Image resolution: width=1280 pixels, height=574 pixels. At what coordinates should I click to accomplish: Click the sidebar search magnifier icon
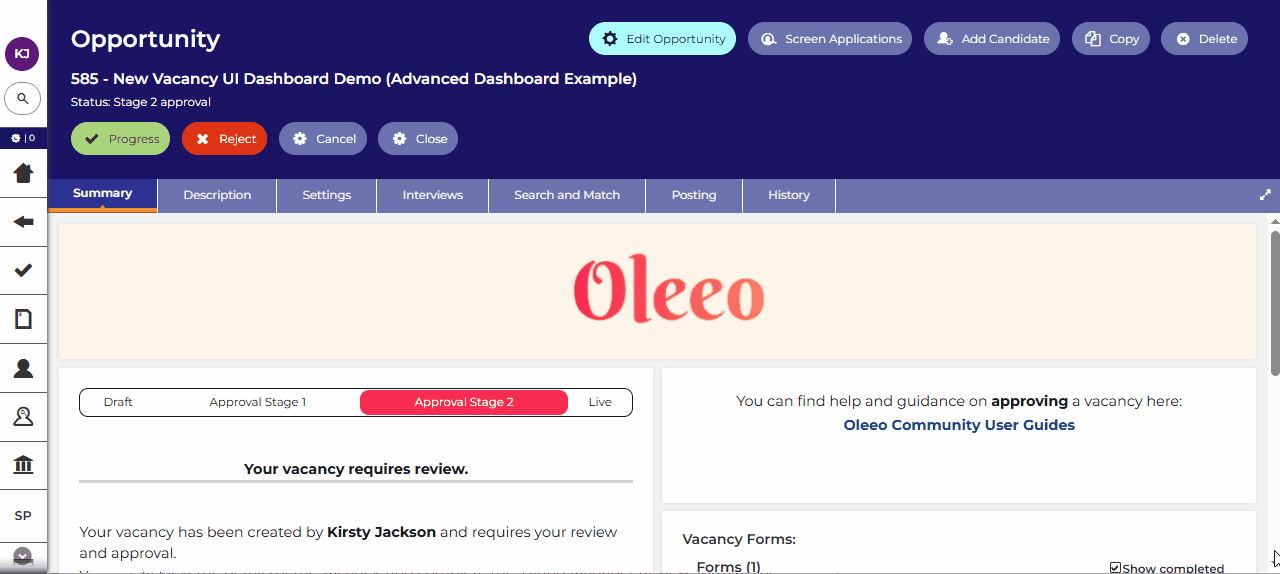click(22, 99)
